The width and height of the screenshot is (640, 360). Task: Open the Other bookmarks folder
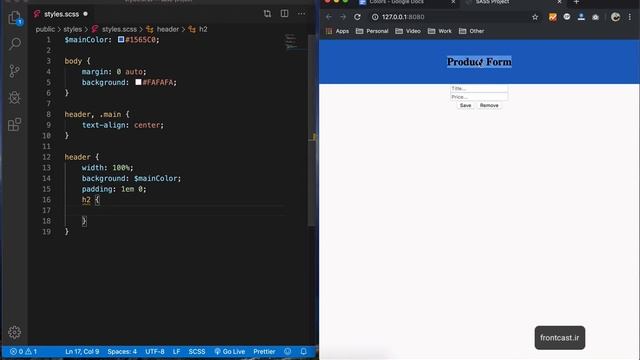coord(471,31)
